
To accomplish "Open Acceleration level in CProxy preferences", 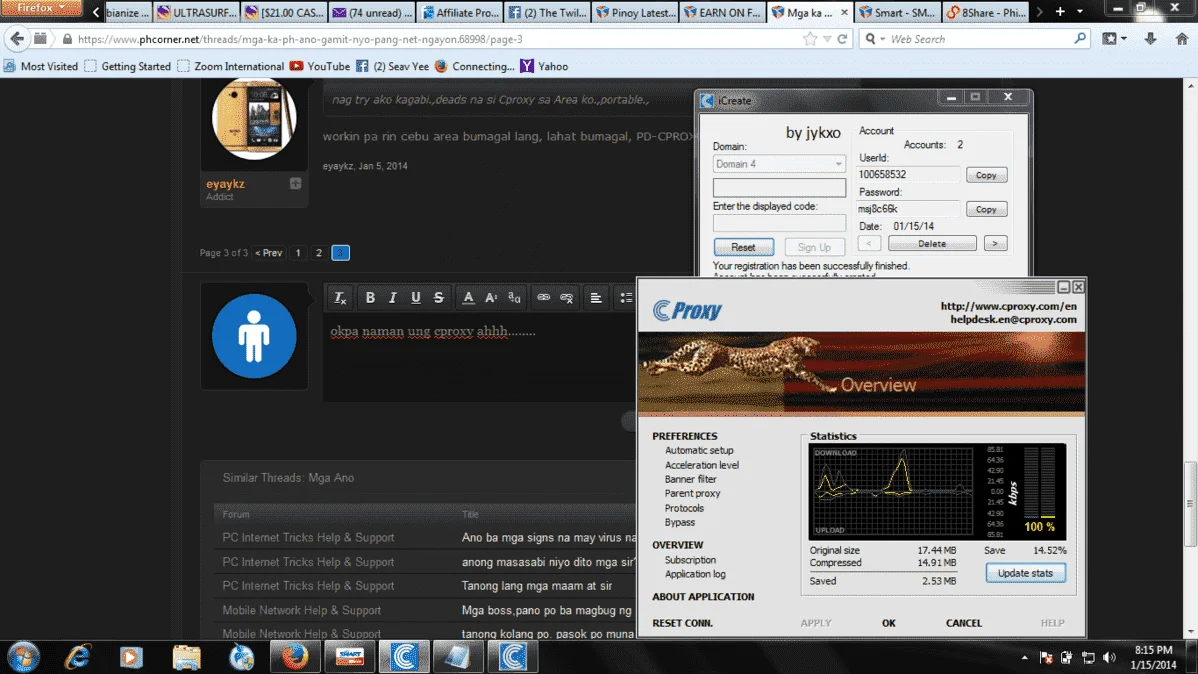I will pyautogui.click(x=701, y=465).
